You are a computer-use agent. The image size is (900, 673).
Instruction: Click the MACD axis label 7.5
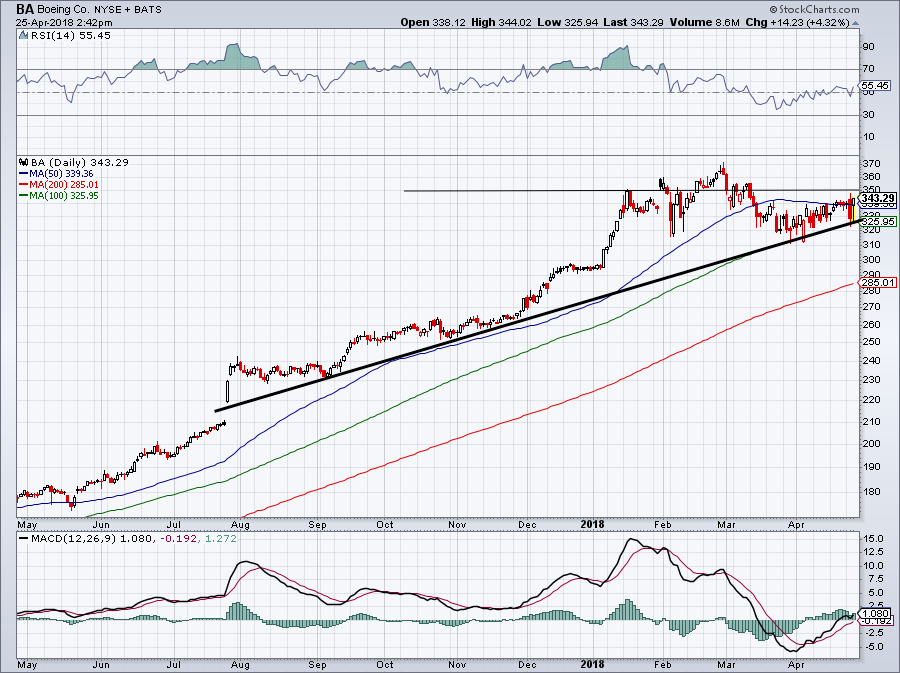point(875,579)
